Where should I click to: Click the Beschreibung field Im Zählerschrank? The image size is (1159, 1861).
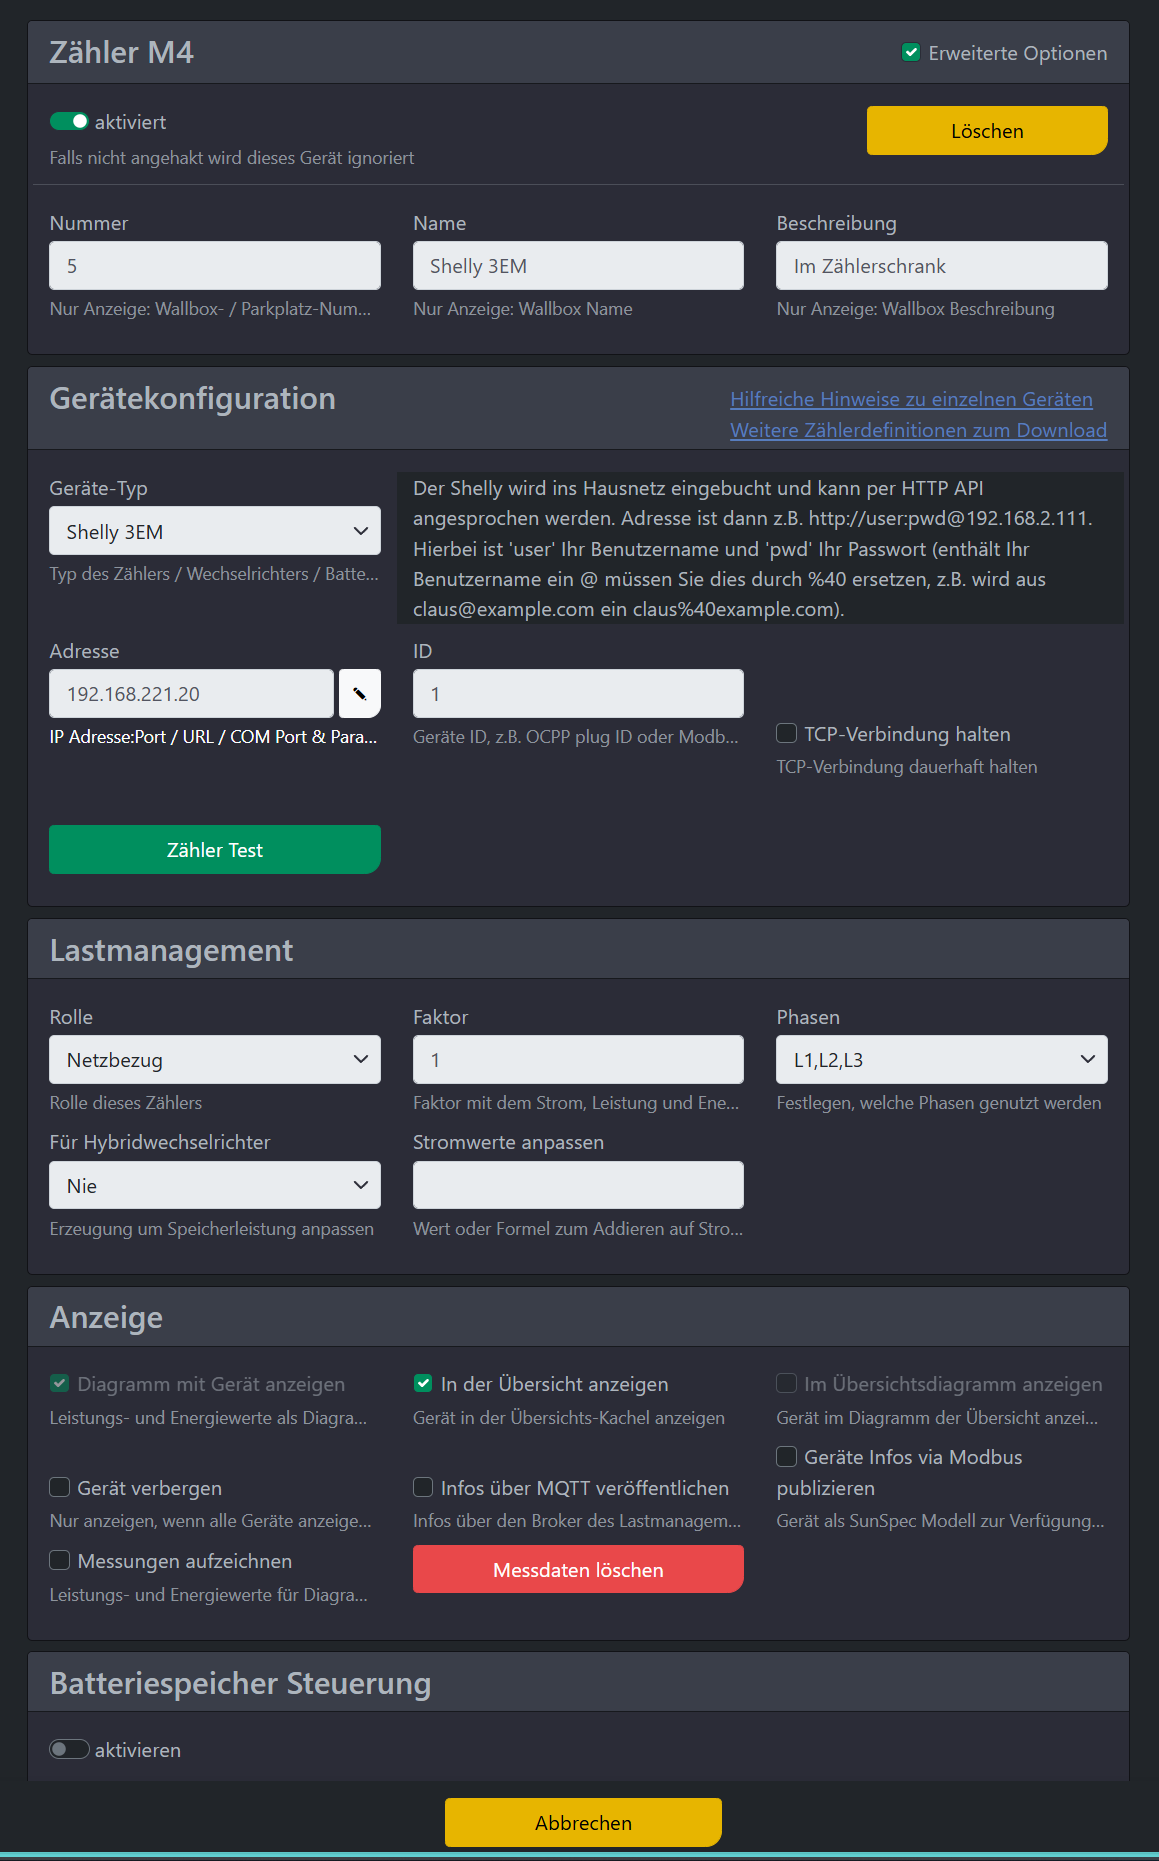(942, 266)
